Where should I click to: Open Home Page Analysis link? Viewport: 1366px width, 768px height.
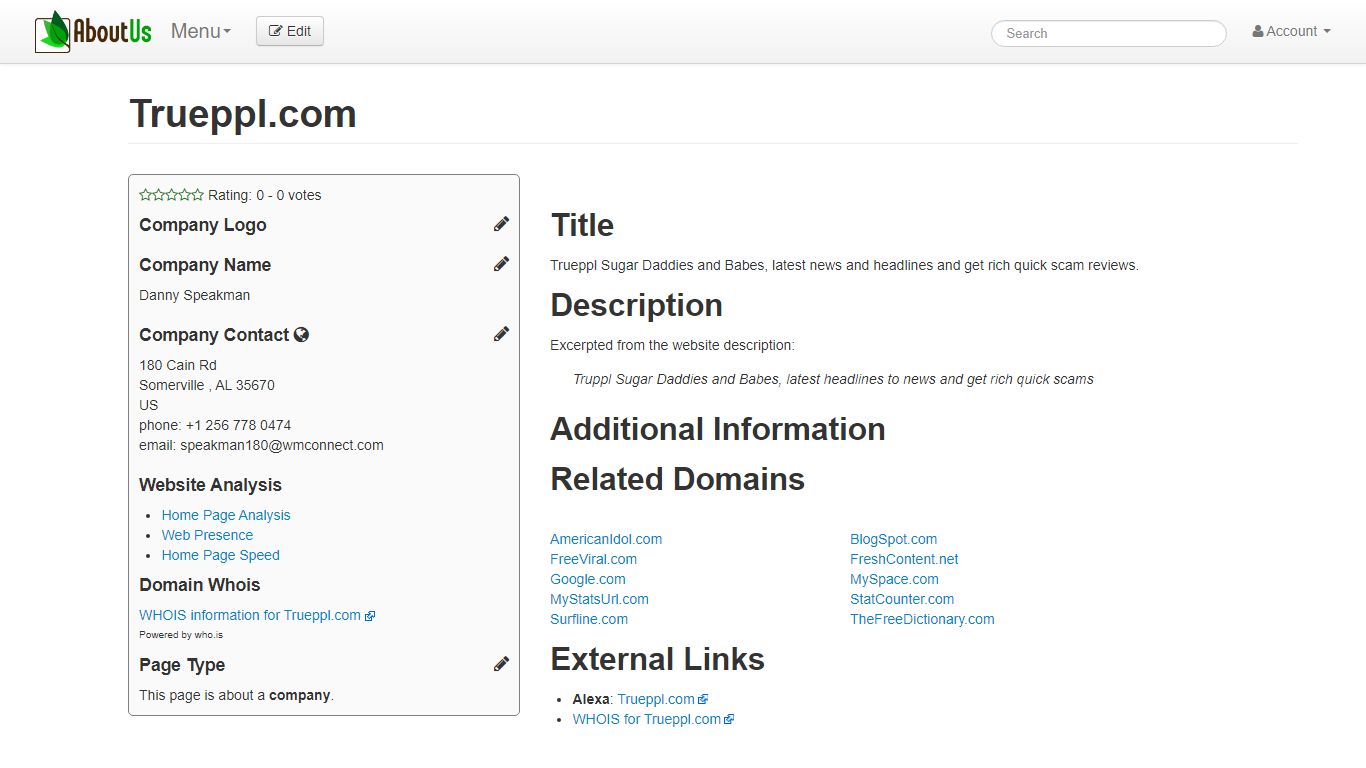coord(226,515)
